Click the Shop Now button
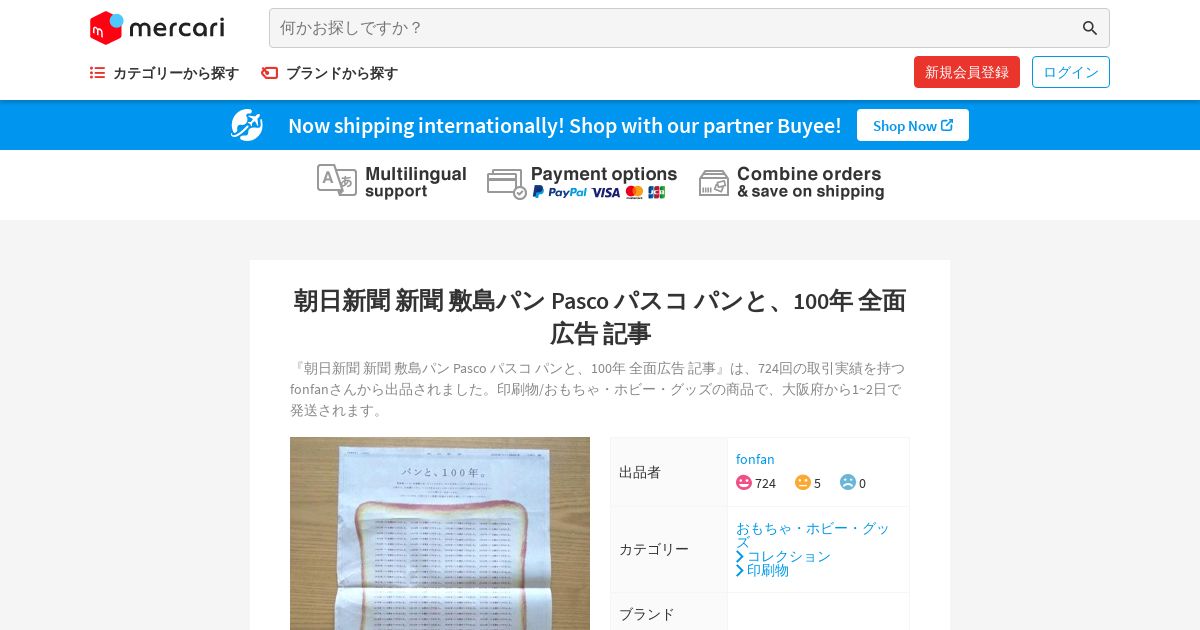The height and width of the screenshot is (630, 1200). (913, 125)
